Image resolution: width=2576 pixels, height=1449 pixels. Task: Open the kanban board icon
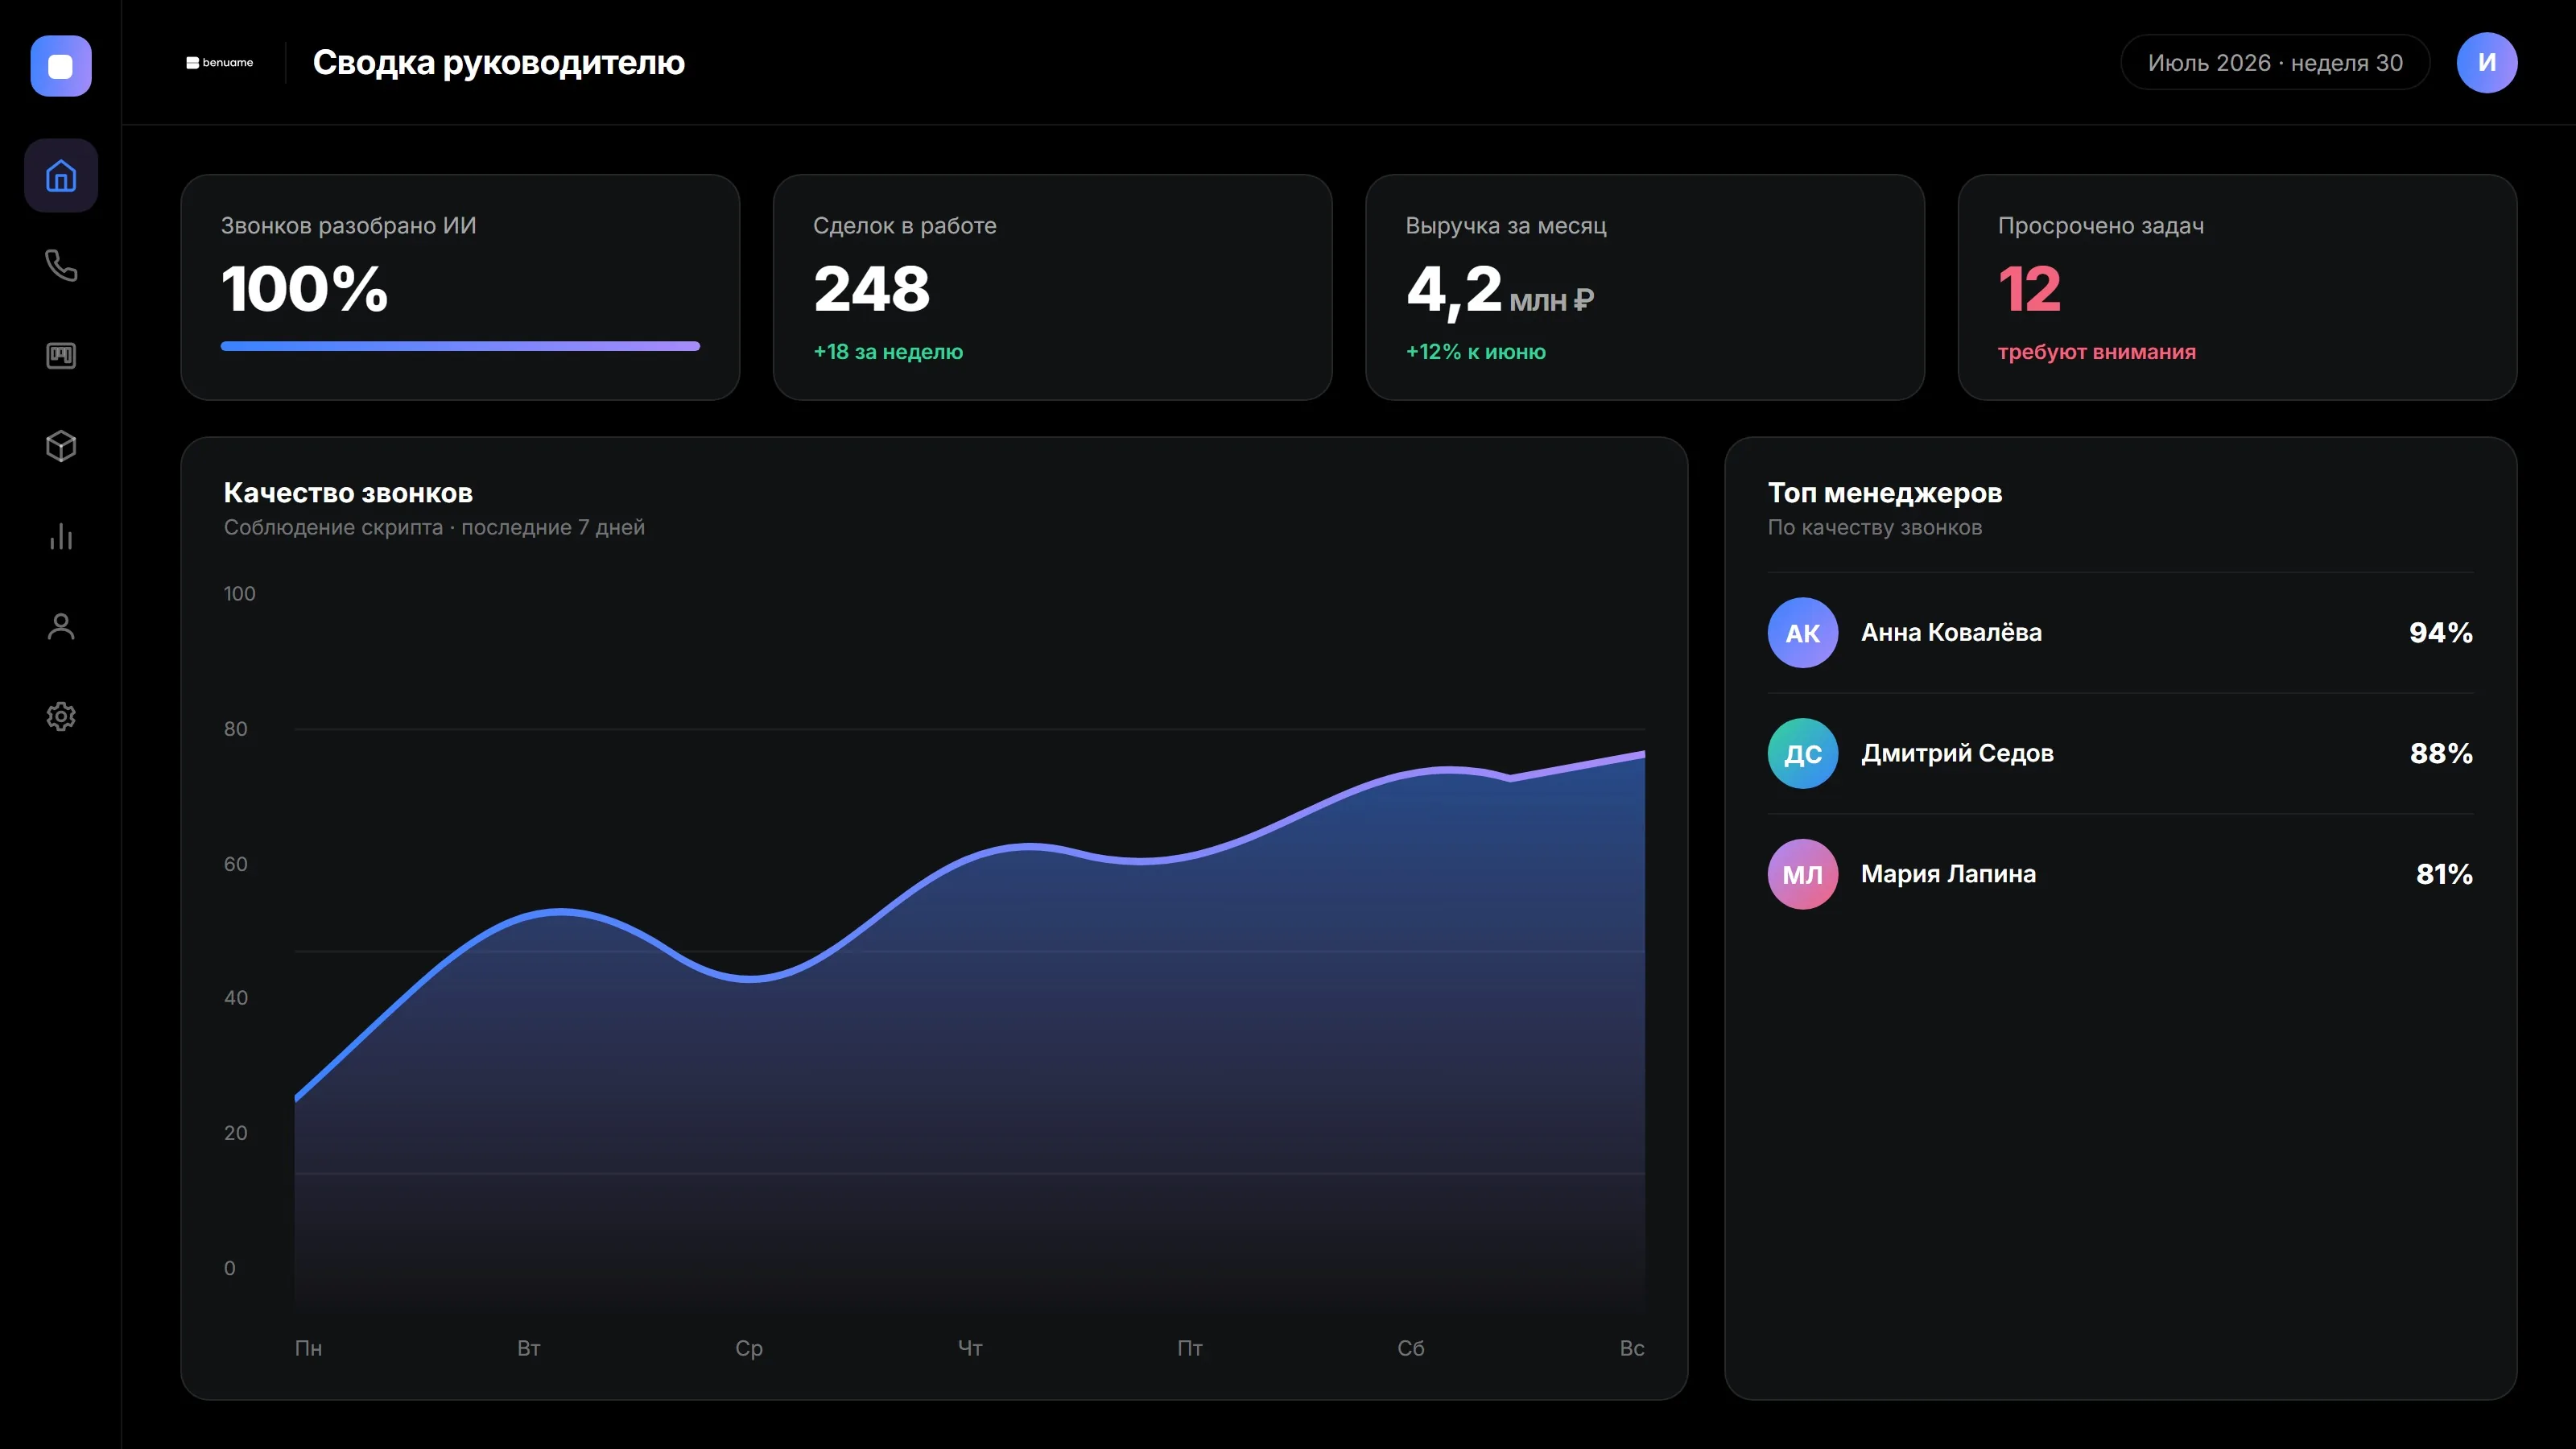pyautogui.click(x=61, y=356)
